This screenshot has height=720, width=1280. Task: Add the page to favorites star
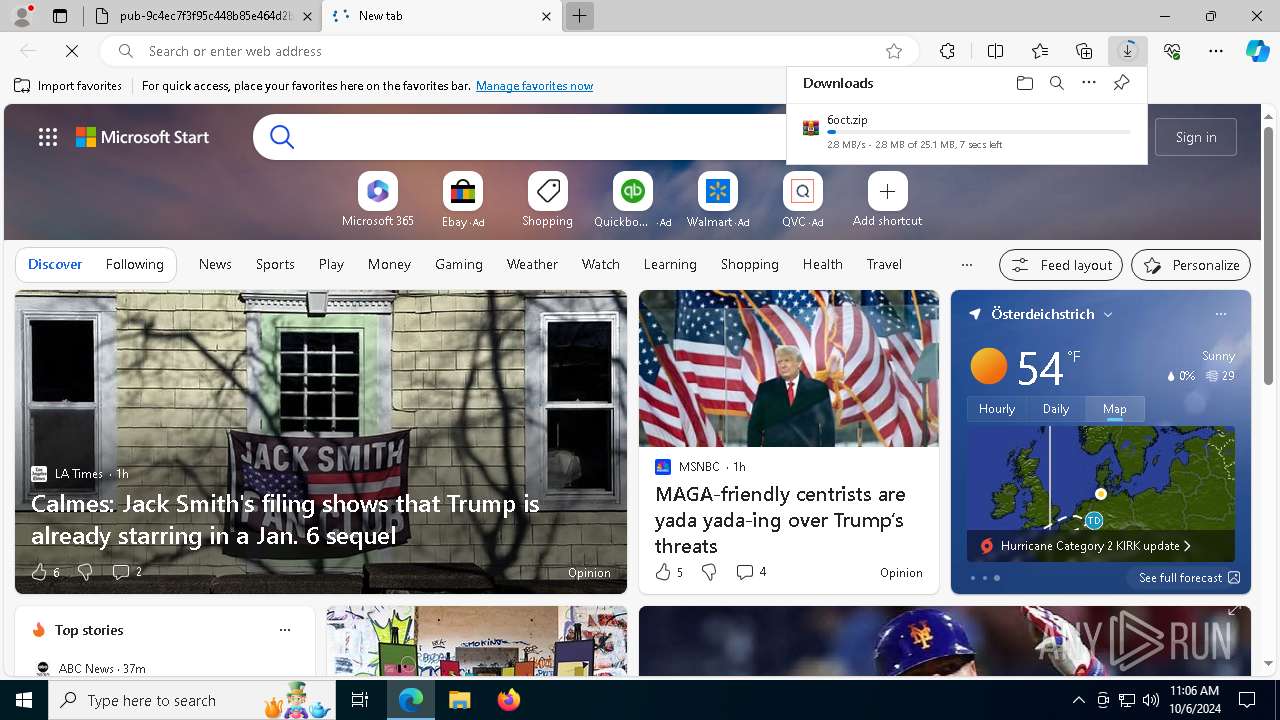pyautogui.click(x=894, y=51)
